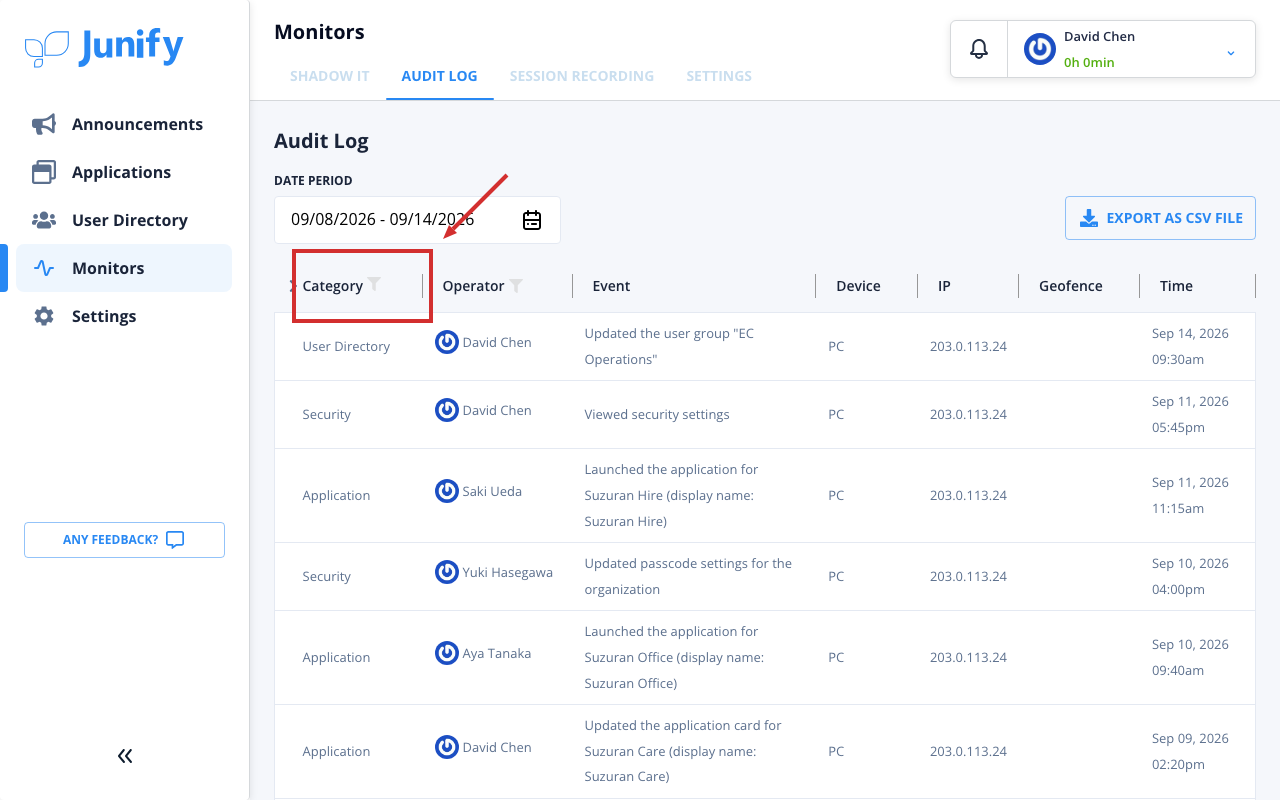Click Yuki Hasegawa's avatar icon

(447, 572)
